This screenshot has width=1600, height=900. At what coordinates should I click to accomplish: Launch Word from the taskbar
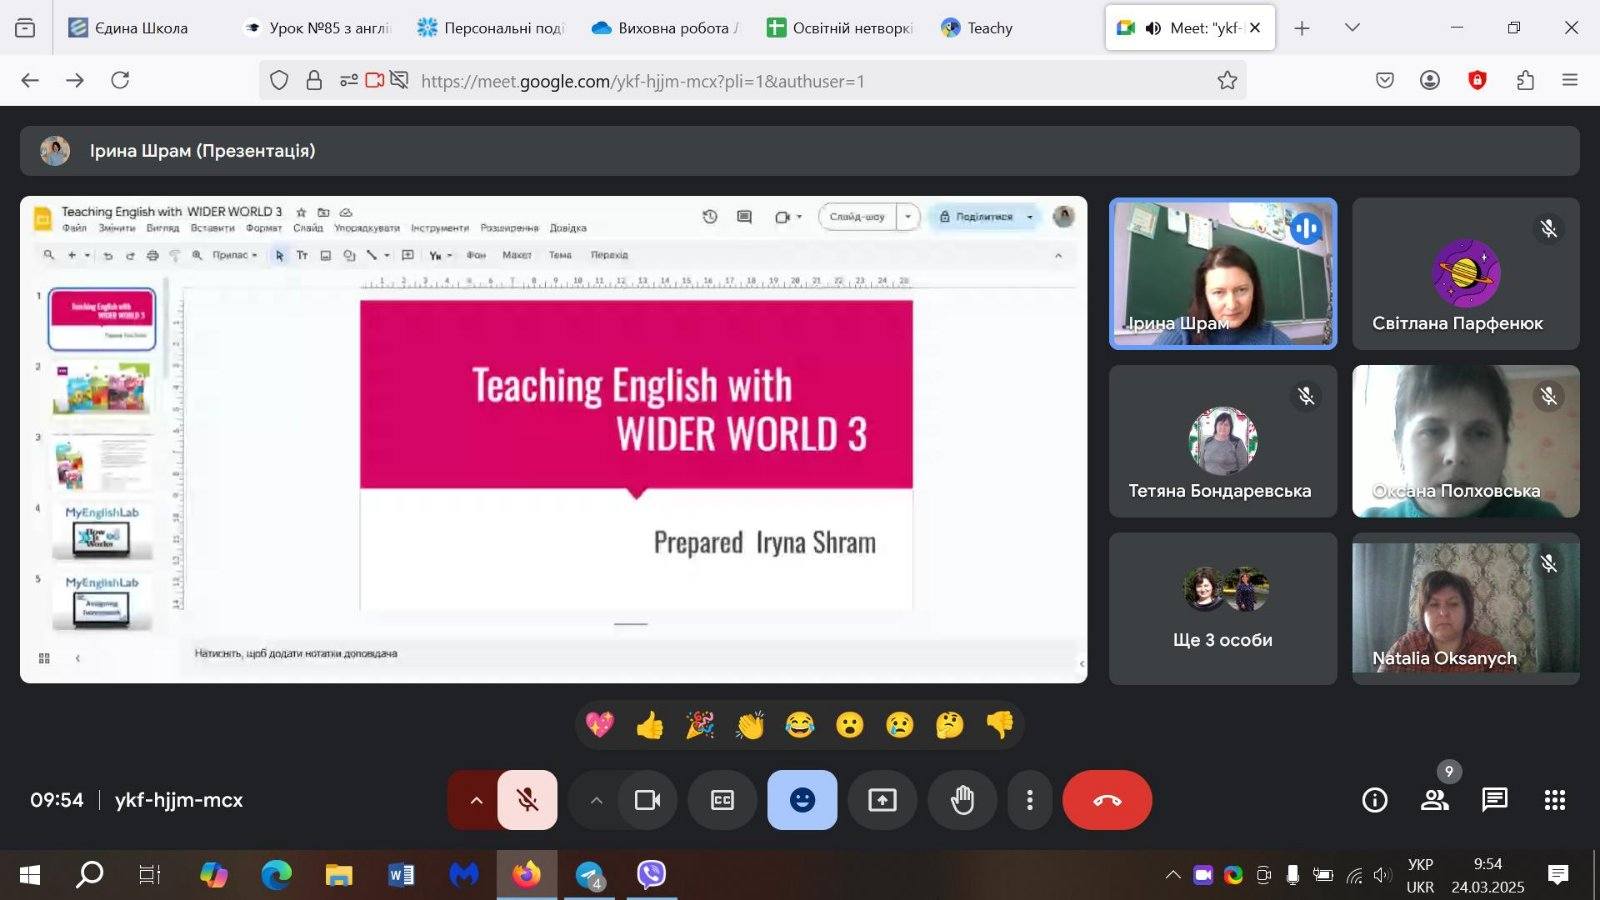[401, 875]
